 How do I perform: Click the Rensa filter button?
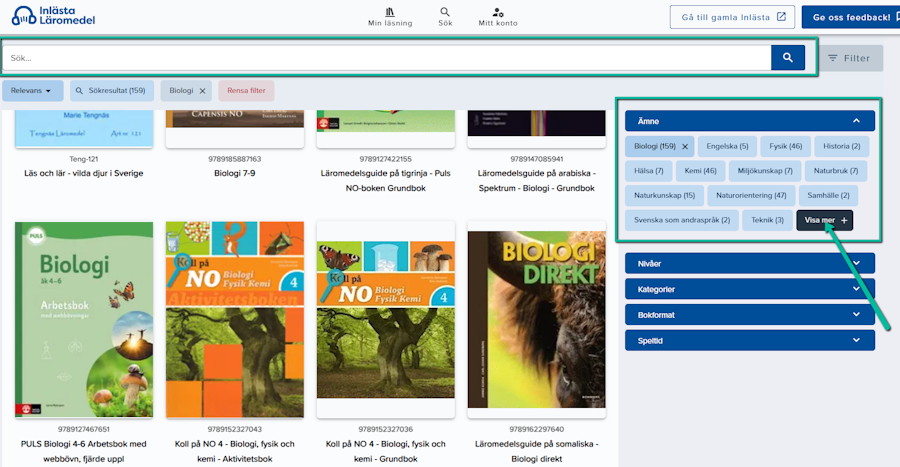pos(246,91)
